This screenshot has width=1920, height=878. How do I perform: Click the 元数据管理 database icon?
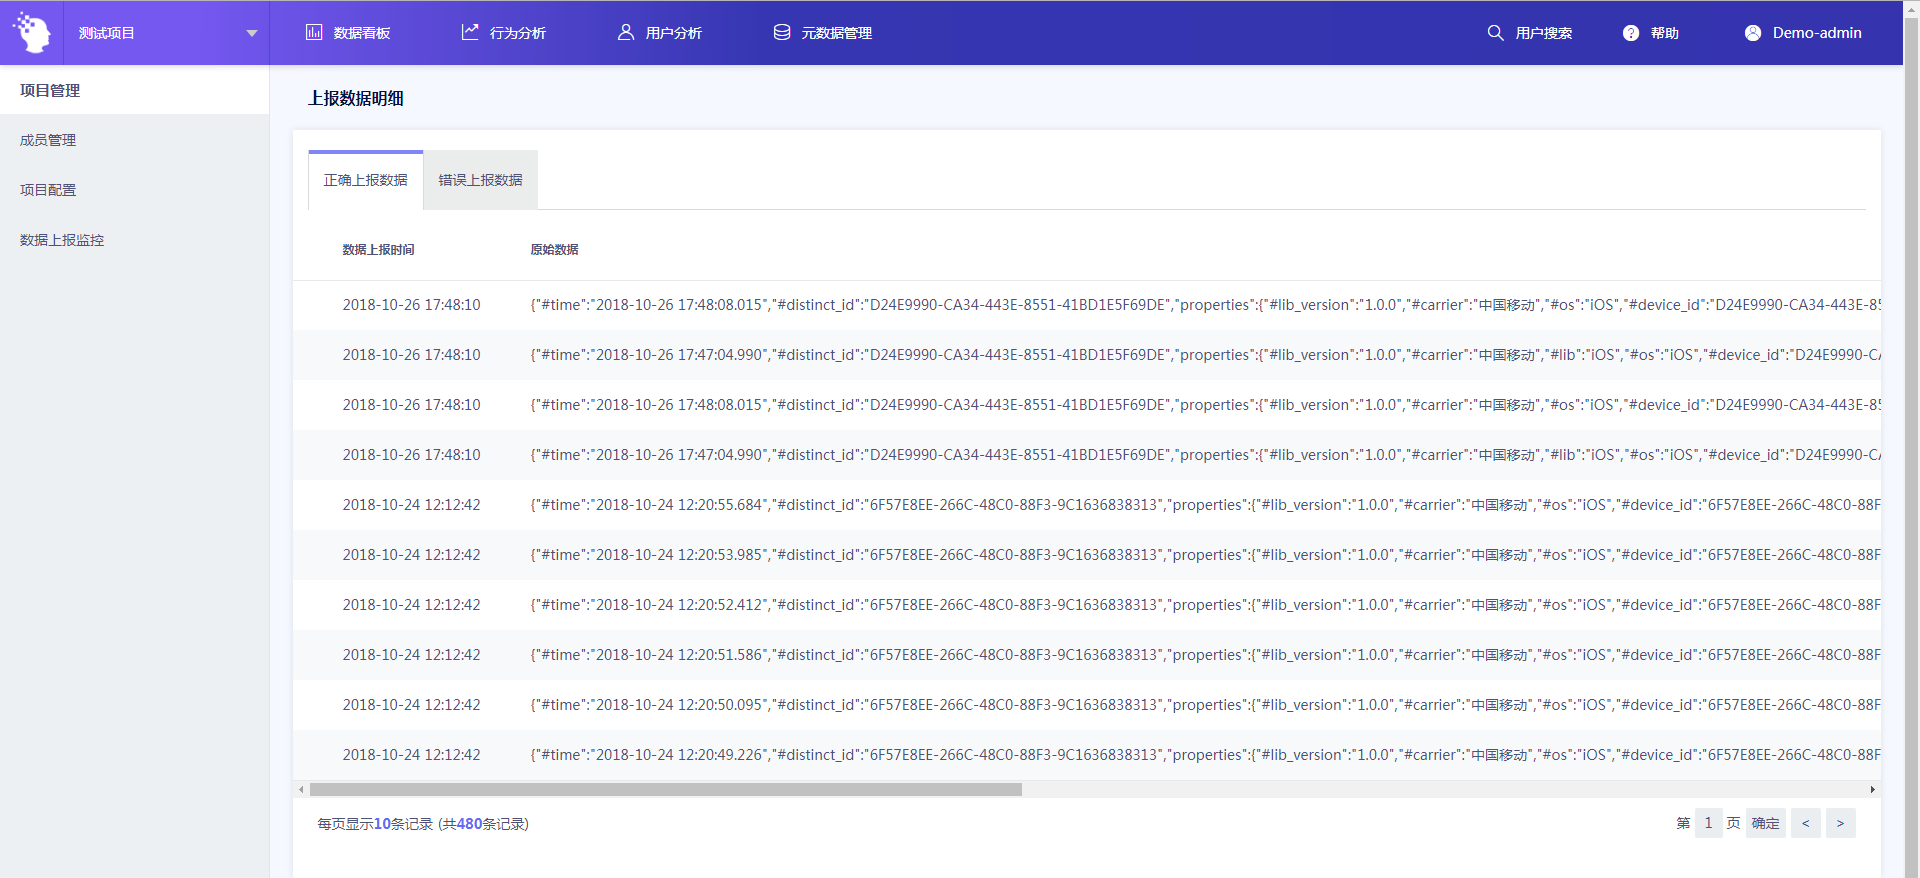point(782,32)
